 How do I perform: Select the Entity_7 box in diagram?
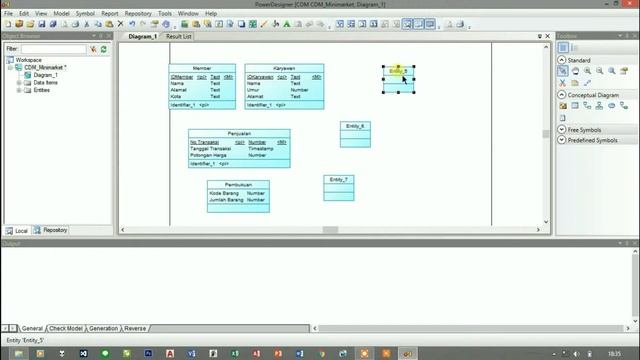pyautogui.click(x=339, y=188)
